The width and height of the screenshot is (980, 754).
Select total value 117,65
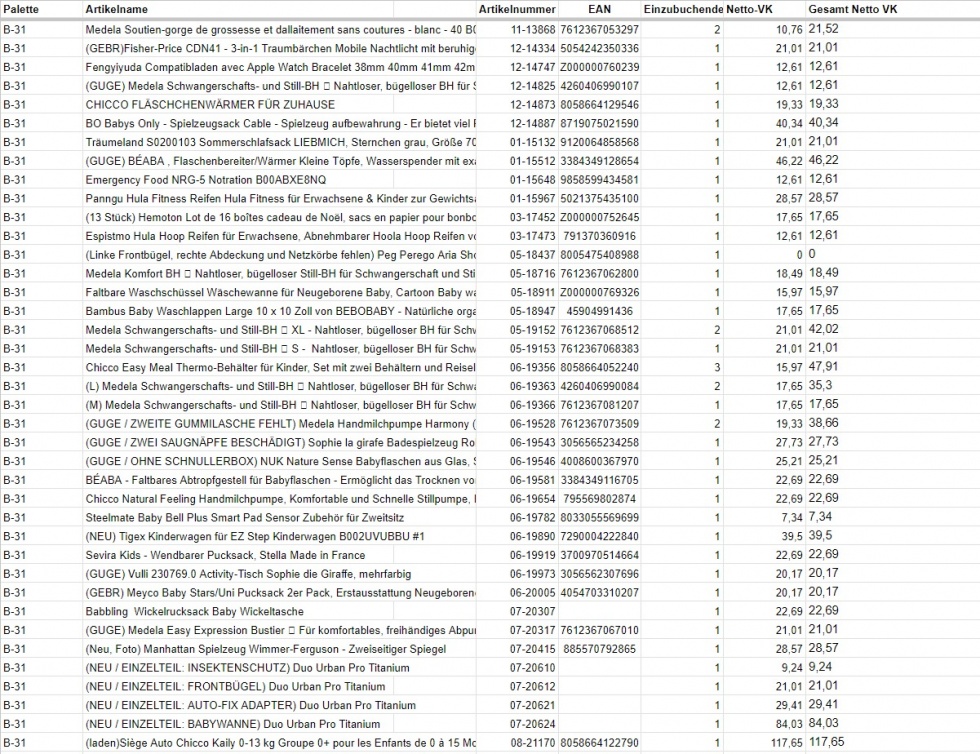click(826, 741)
